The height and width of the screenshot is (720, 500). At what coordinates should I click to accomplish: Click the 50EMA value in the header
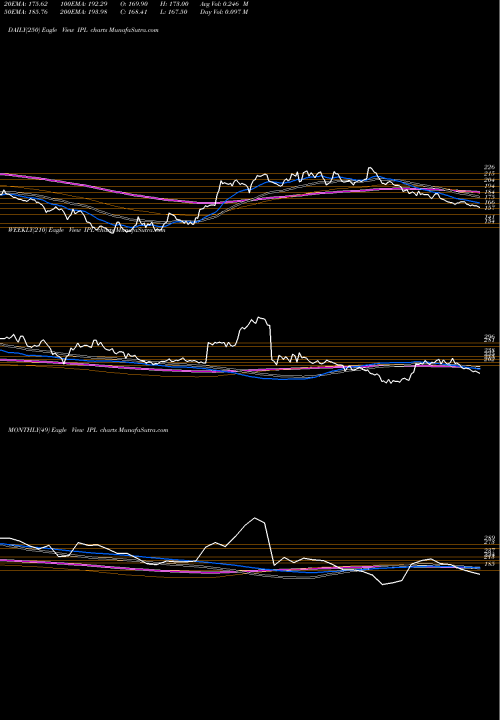point(25,12)
